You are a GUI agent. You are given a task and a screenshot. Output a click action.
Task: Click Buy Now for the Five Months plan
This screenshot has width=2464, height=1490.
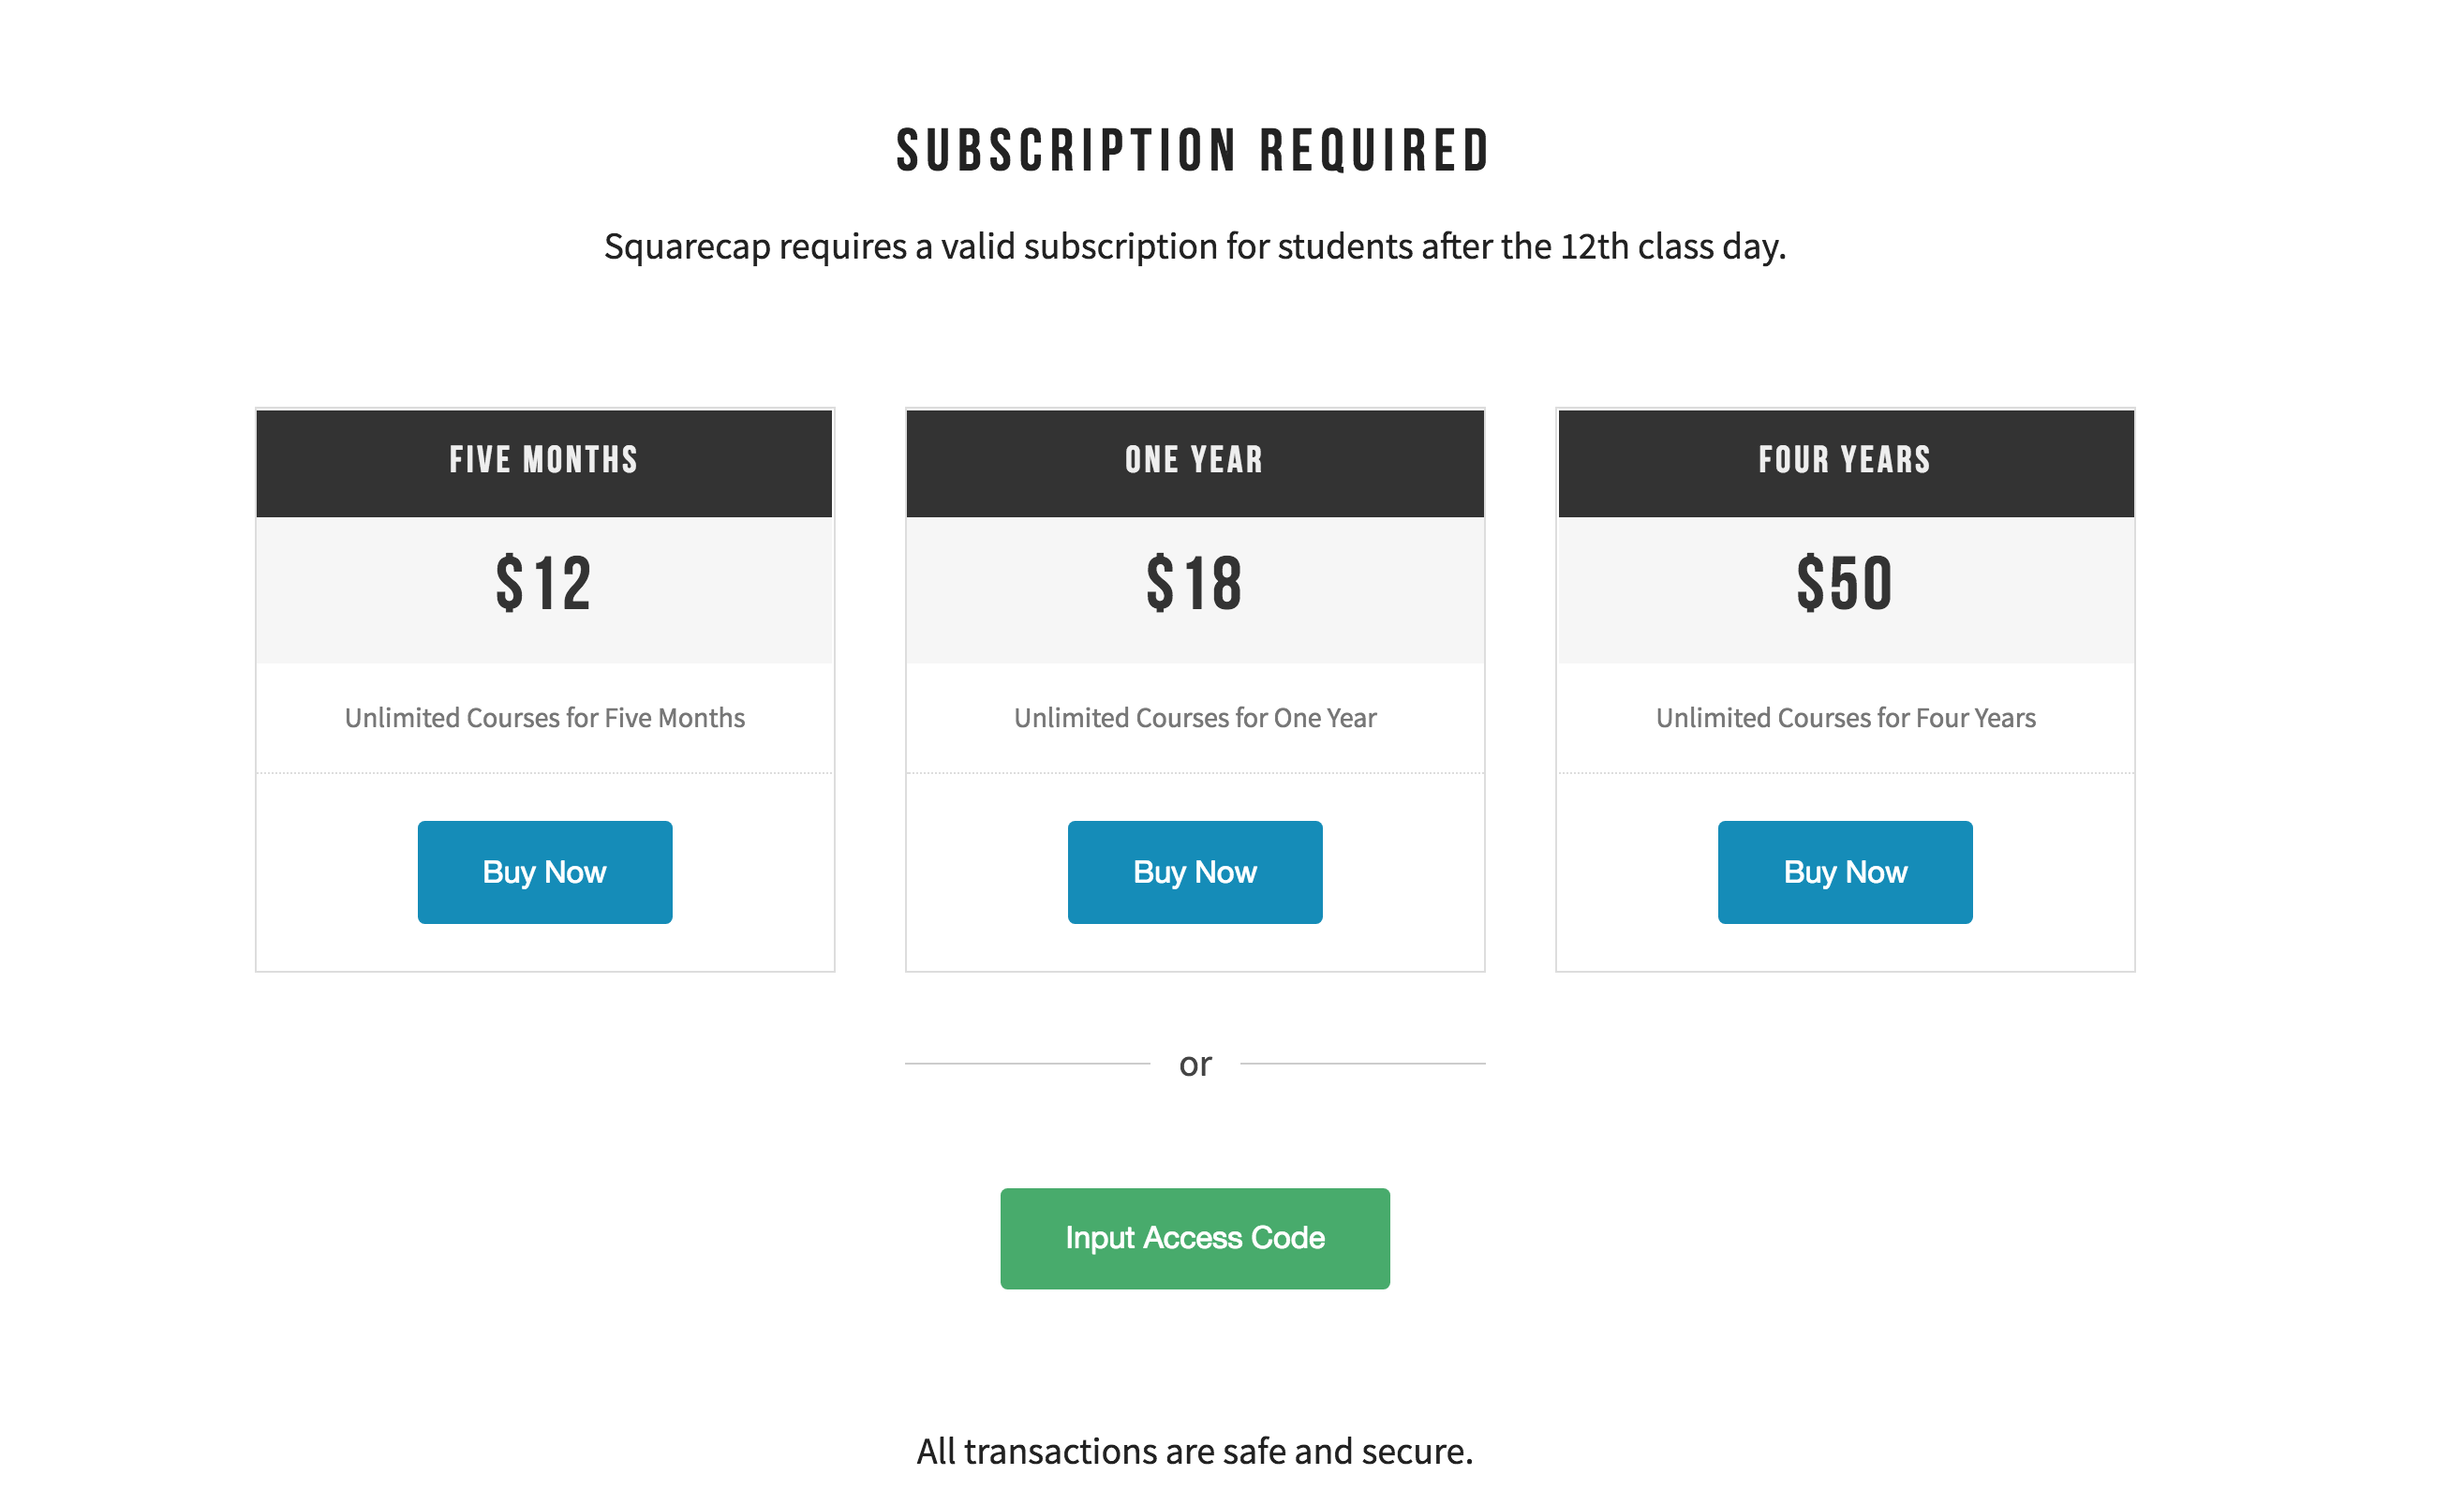pos(544,872)
